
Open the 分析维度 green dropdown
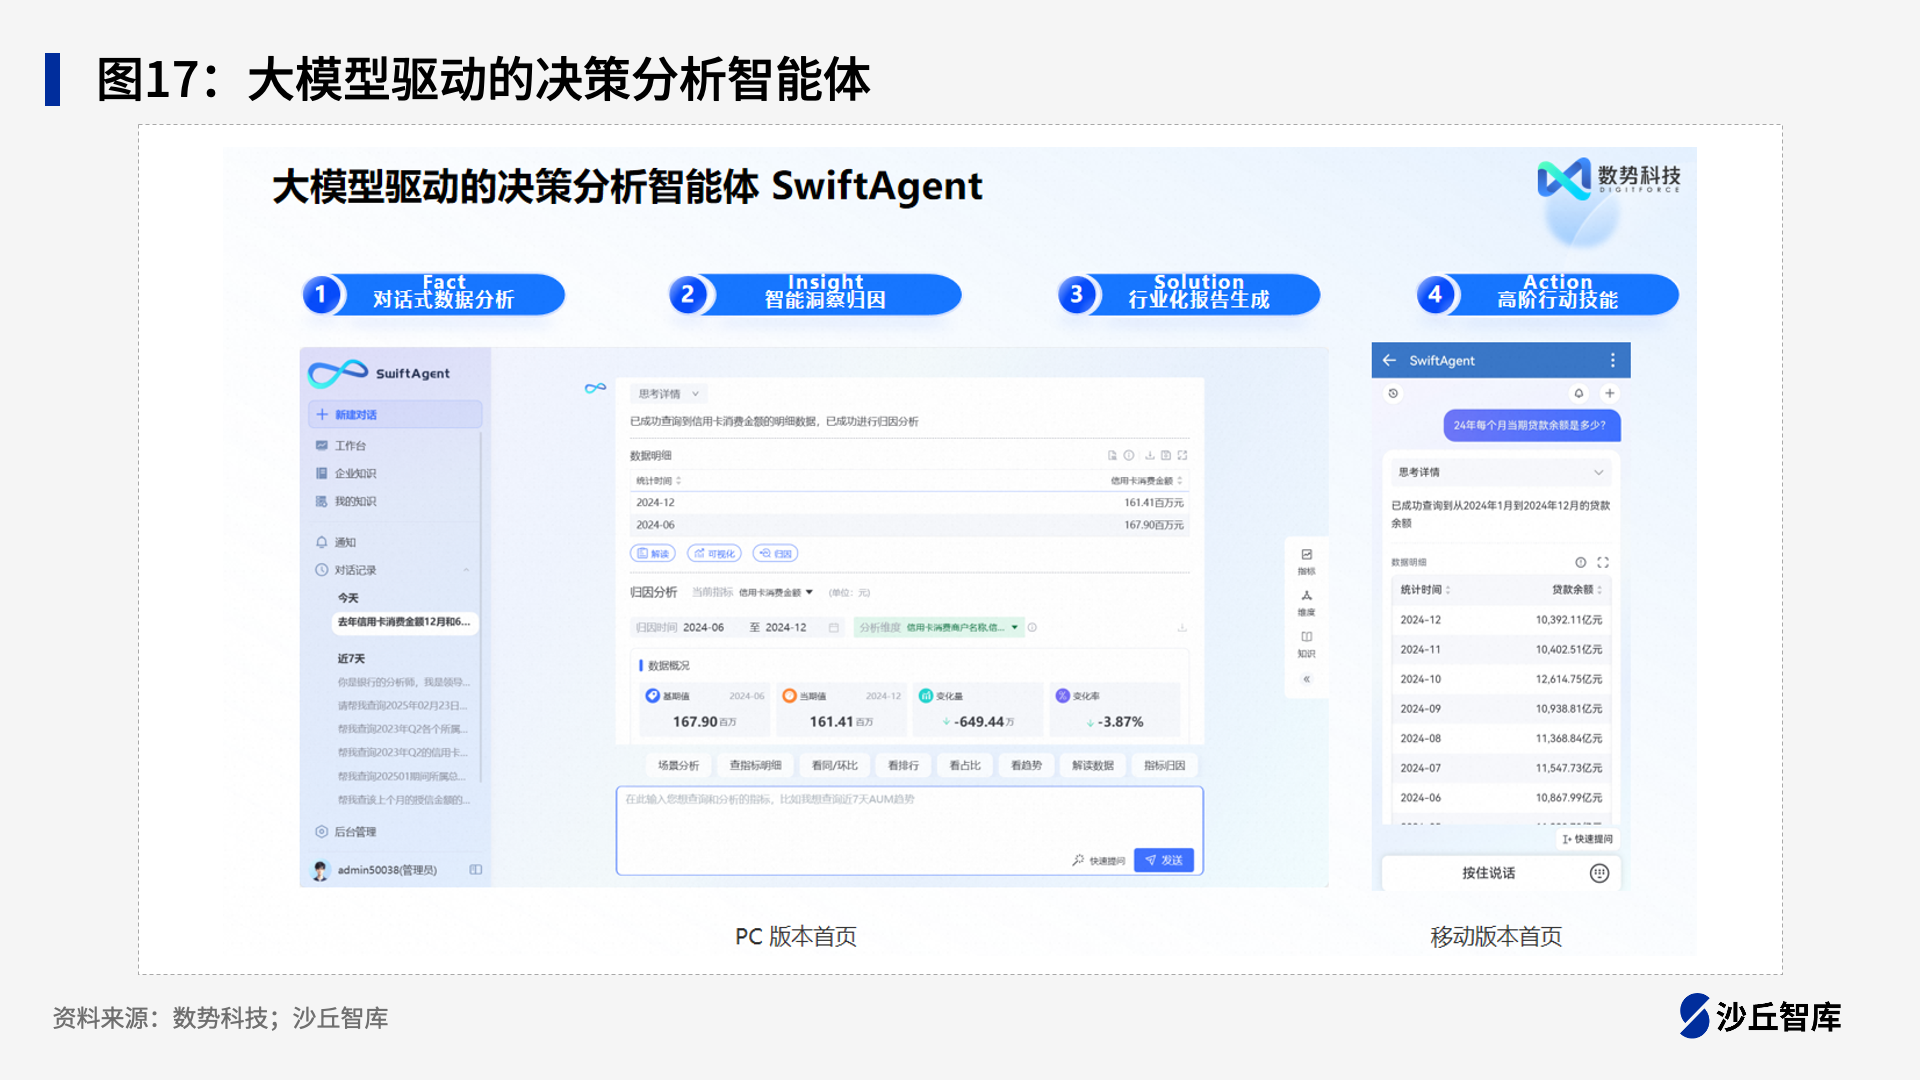[x=940, y=628]
